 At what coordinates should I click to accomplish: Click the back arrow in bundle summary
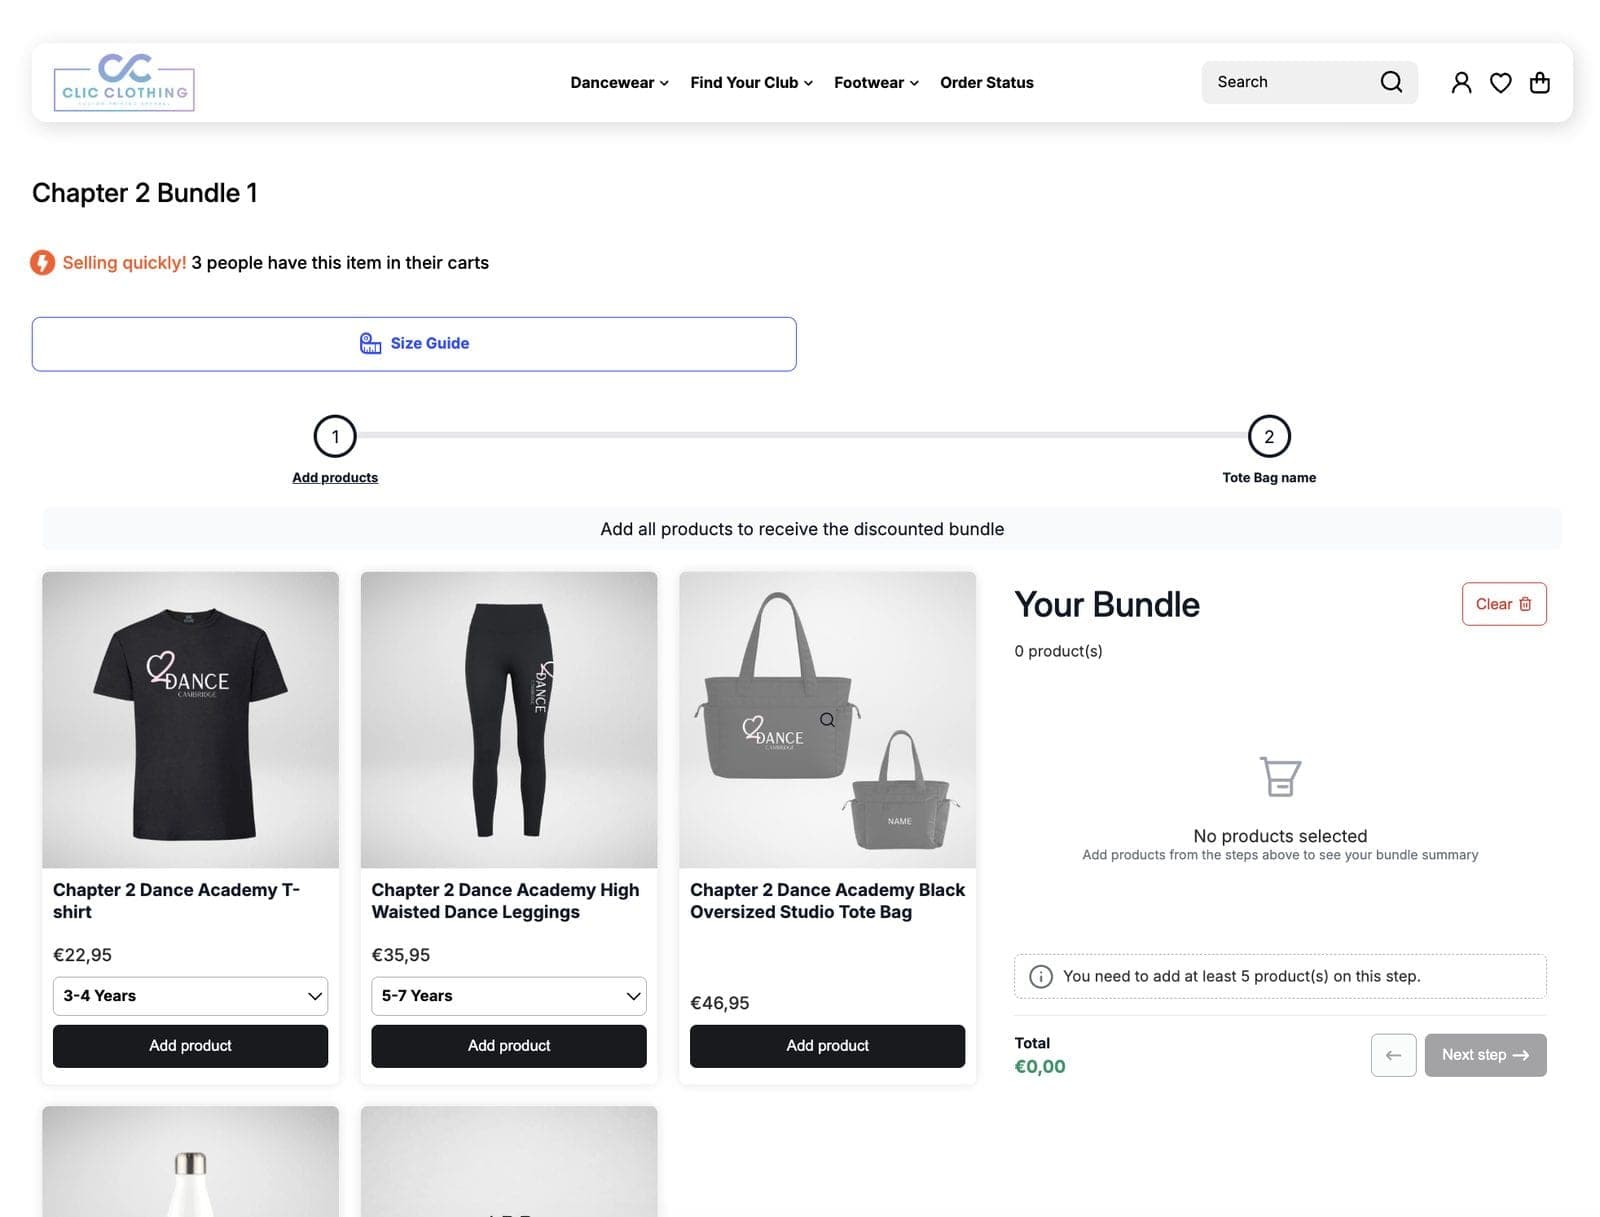tap(1393, 1055)
